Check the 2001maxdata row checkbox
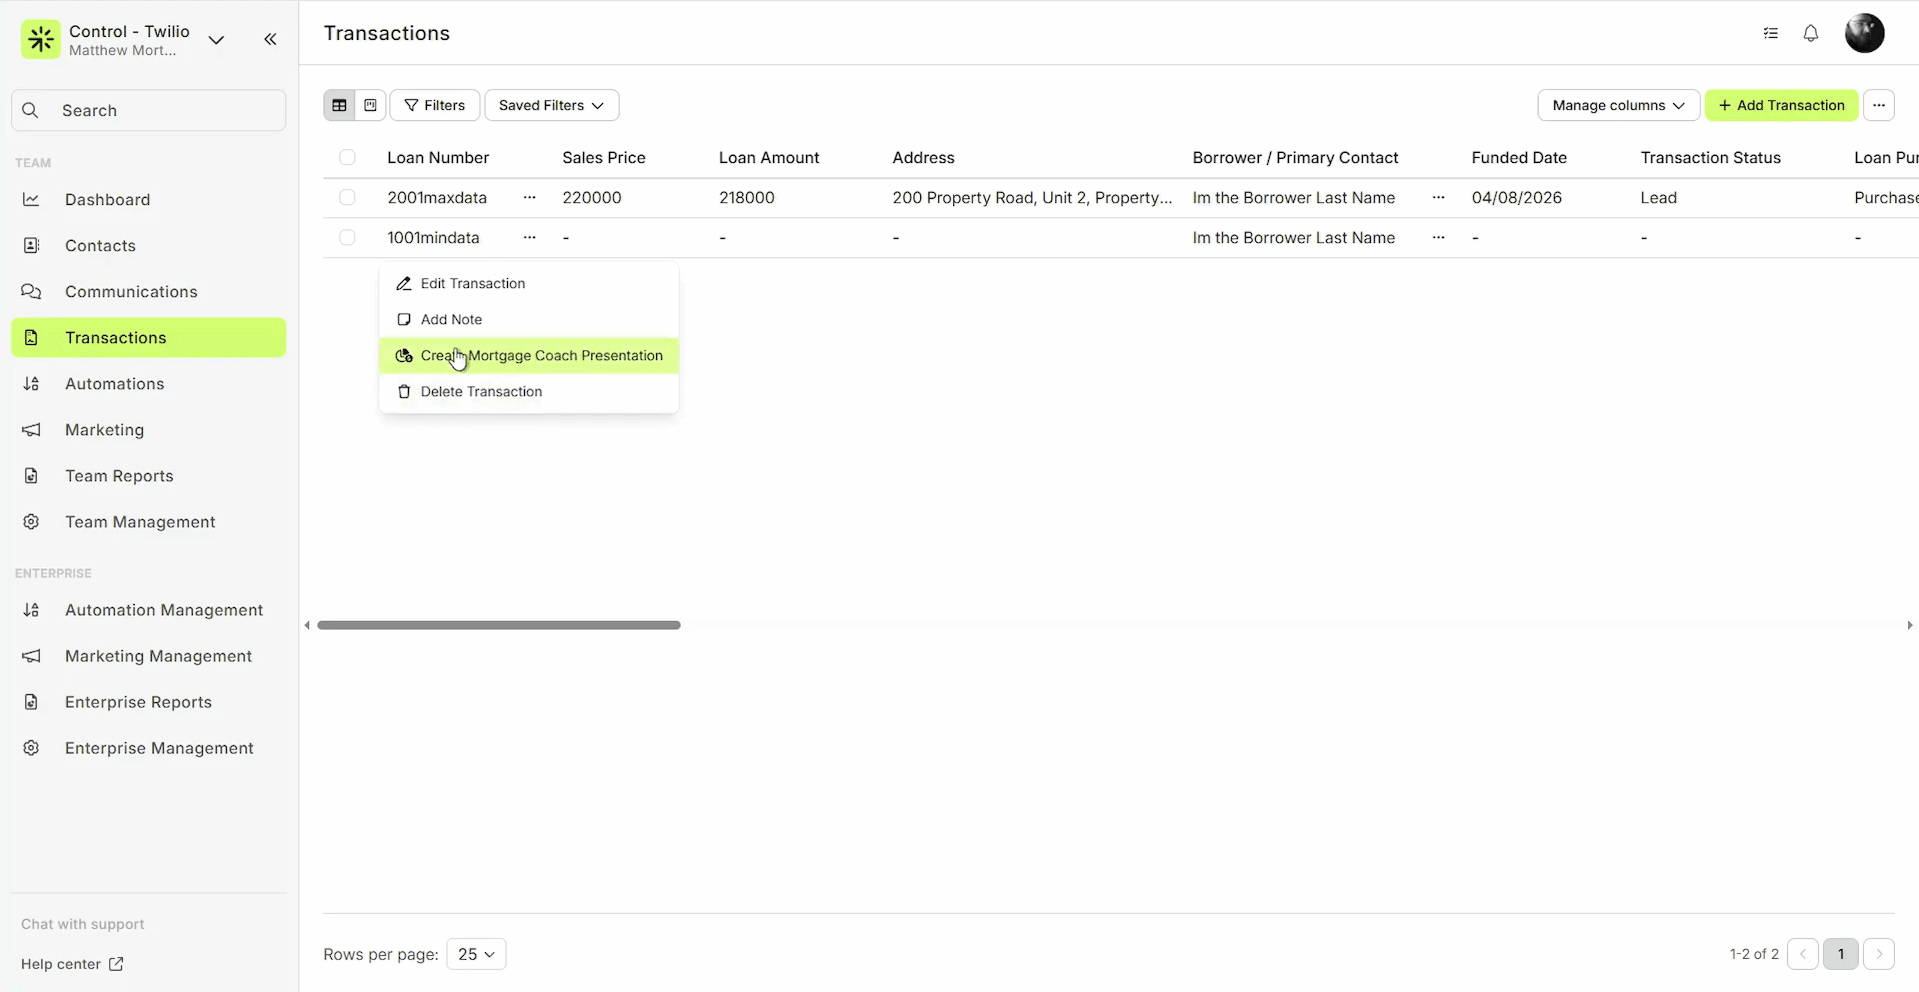 pos(347,197)
